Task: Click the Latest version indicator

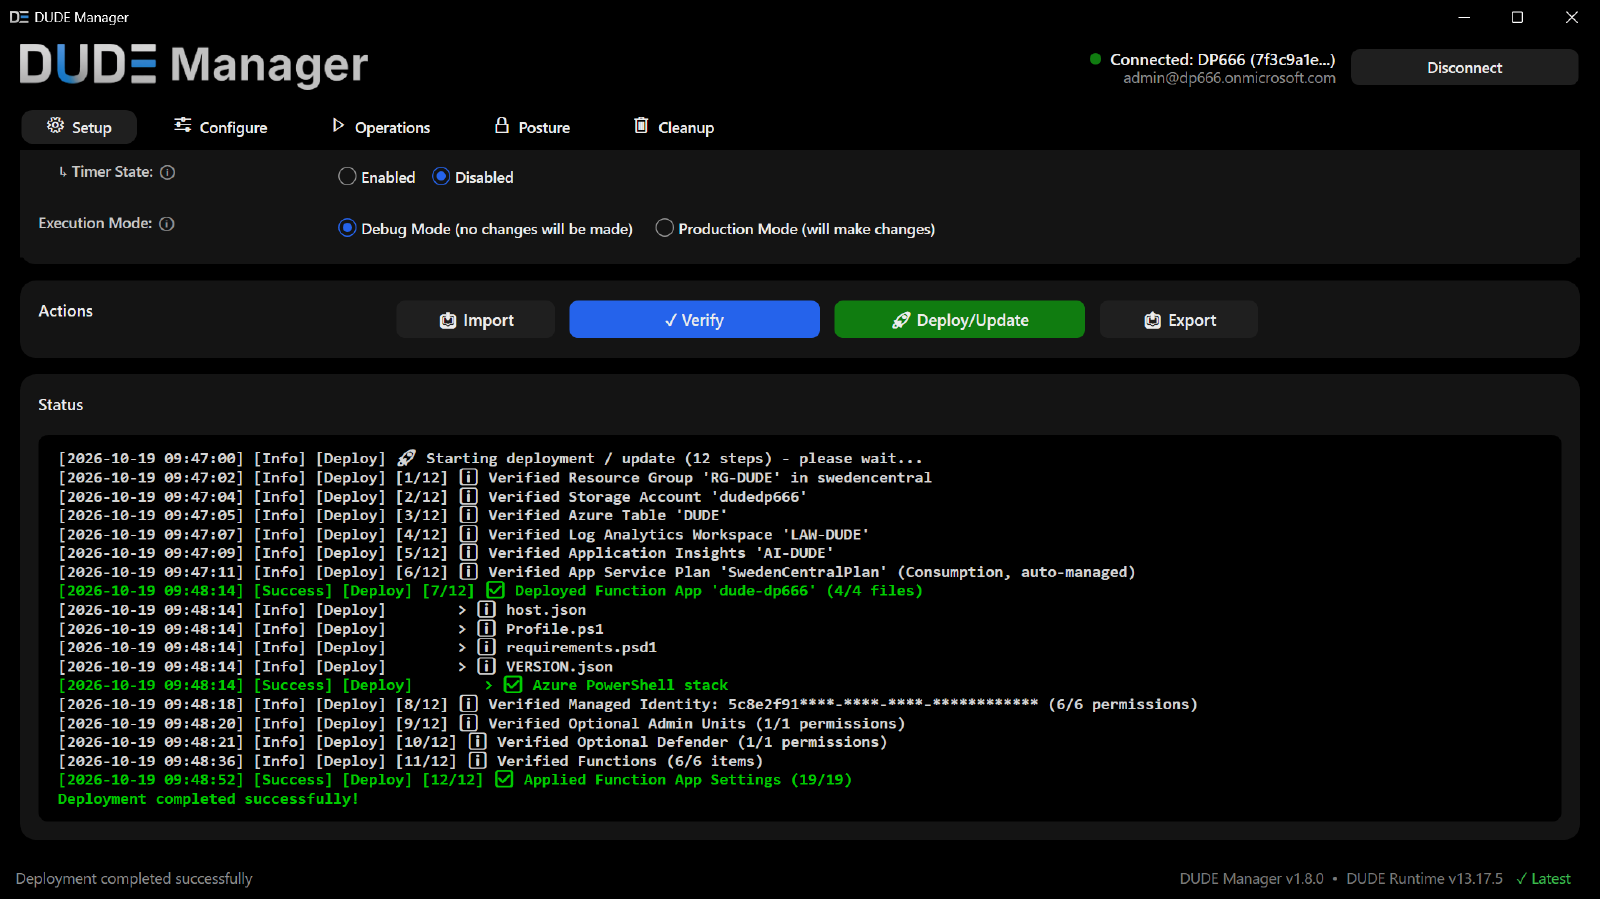Action: tap(1543, 879)
